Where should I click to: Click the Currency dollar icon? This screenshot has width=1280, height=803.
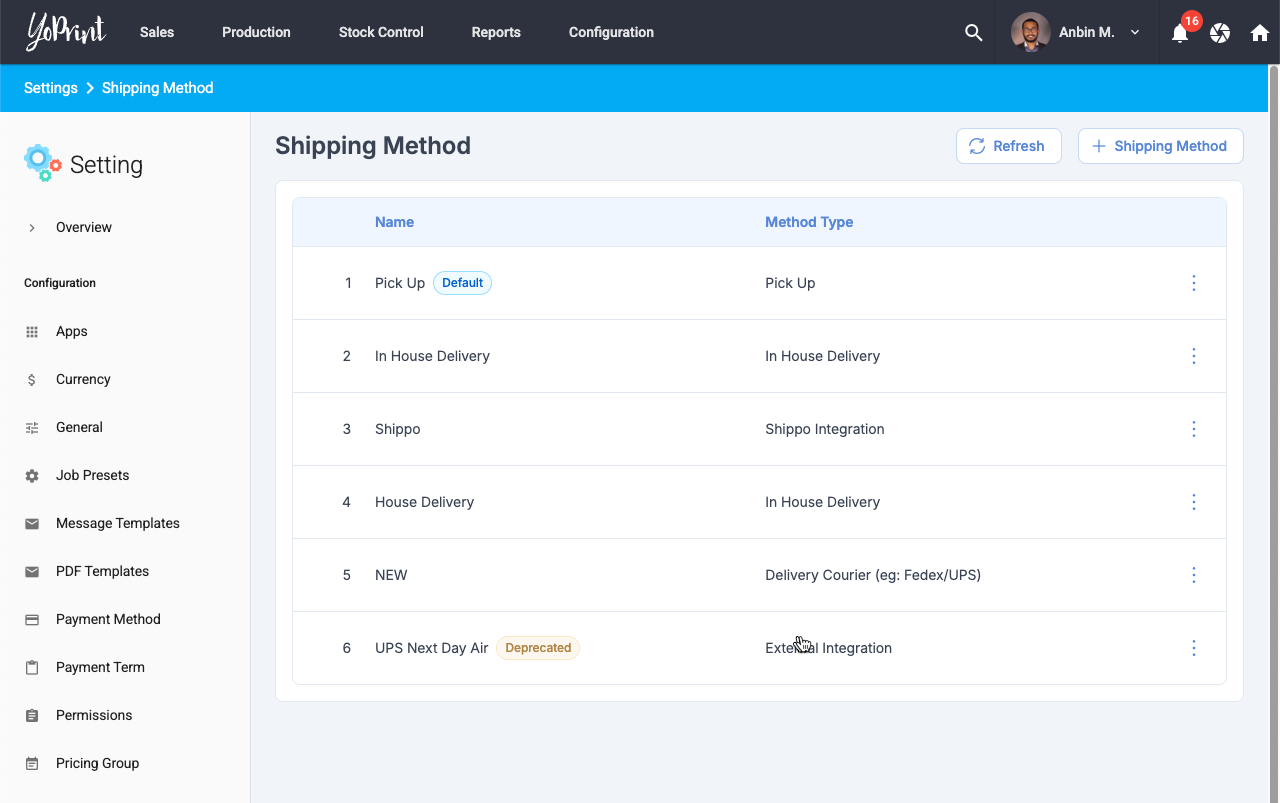click(32, 380)
